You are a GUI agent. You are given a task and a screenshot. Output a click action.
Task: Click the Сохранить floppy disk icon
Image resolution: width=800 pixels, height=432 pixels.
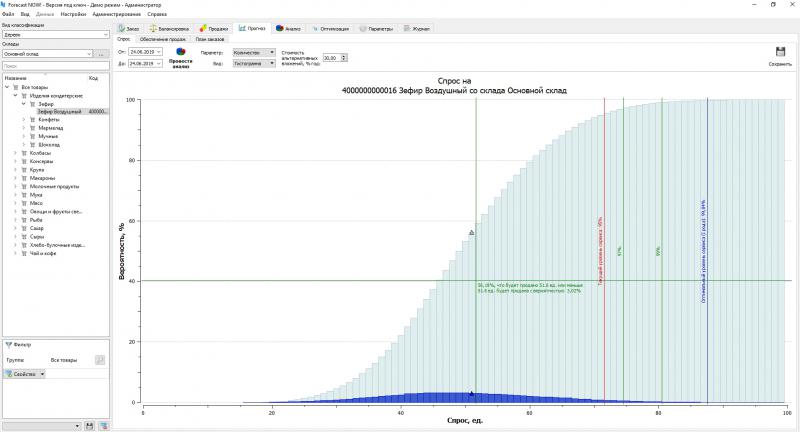(780, 52)
